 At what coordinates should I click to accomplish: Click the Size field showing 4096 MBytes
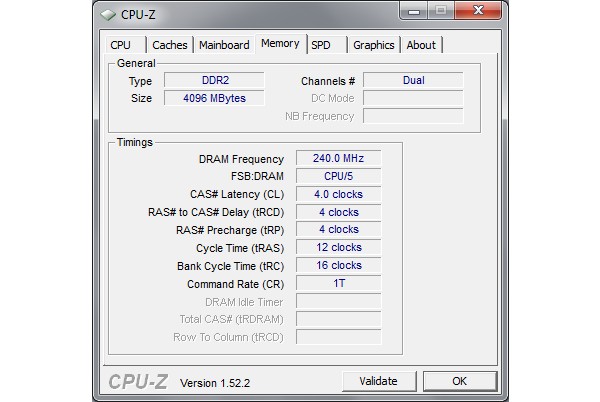(x=214, y=98)
